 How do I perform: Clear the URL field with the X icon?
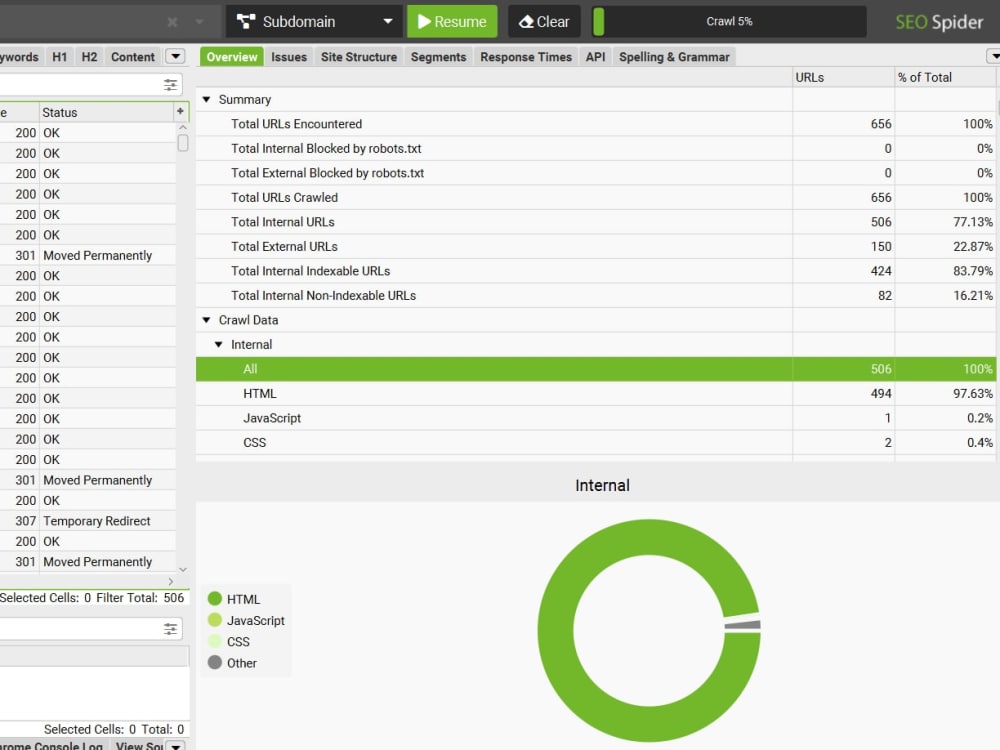pyautogui.click(x=172, y=22)
